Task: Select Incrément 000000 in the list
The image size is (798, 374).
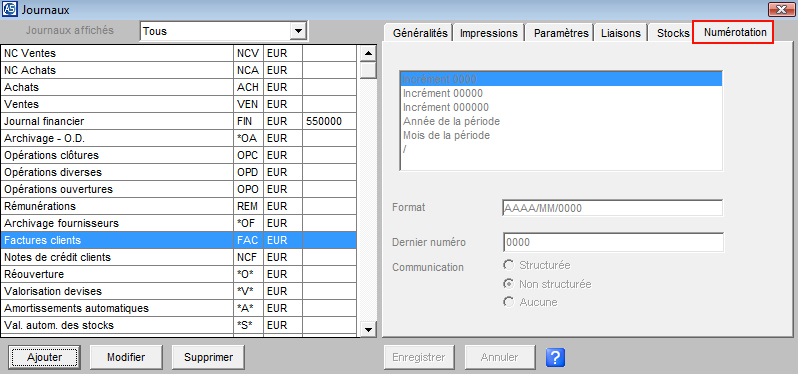Action: coord(561,107)
